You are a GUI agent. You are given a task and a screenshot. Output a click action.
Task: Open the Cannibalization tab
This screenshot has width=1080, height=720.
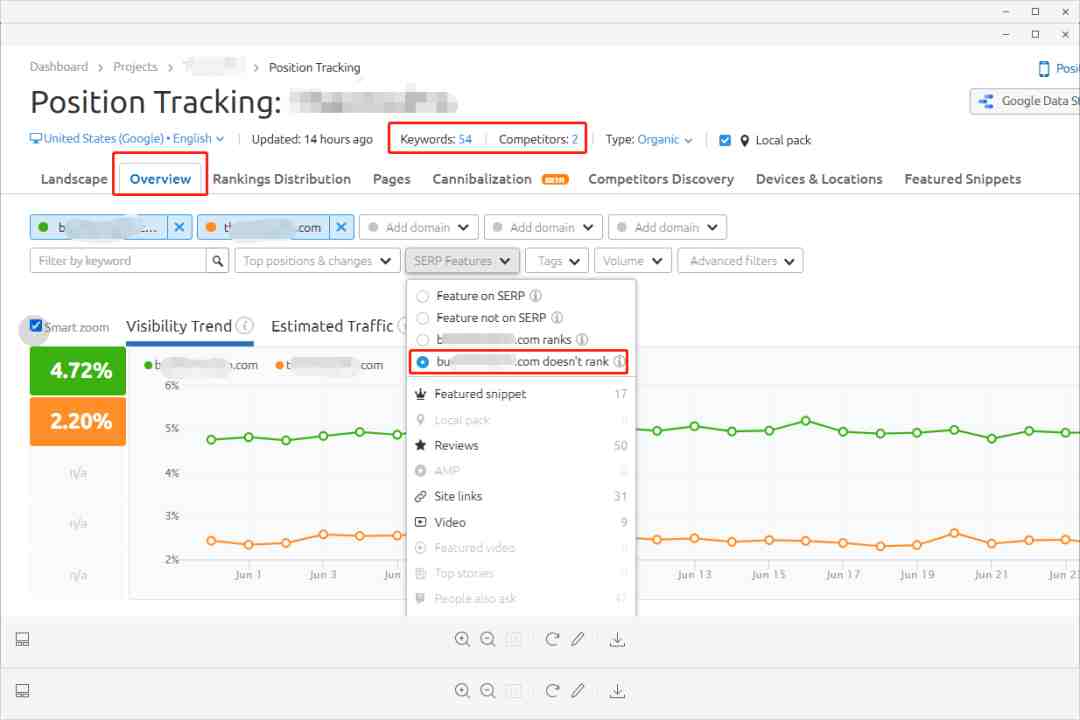[x=481, y=179]
